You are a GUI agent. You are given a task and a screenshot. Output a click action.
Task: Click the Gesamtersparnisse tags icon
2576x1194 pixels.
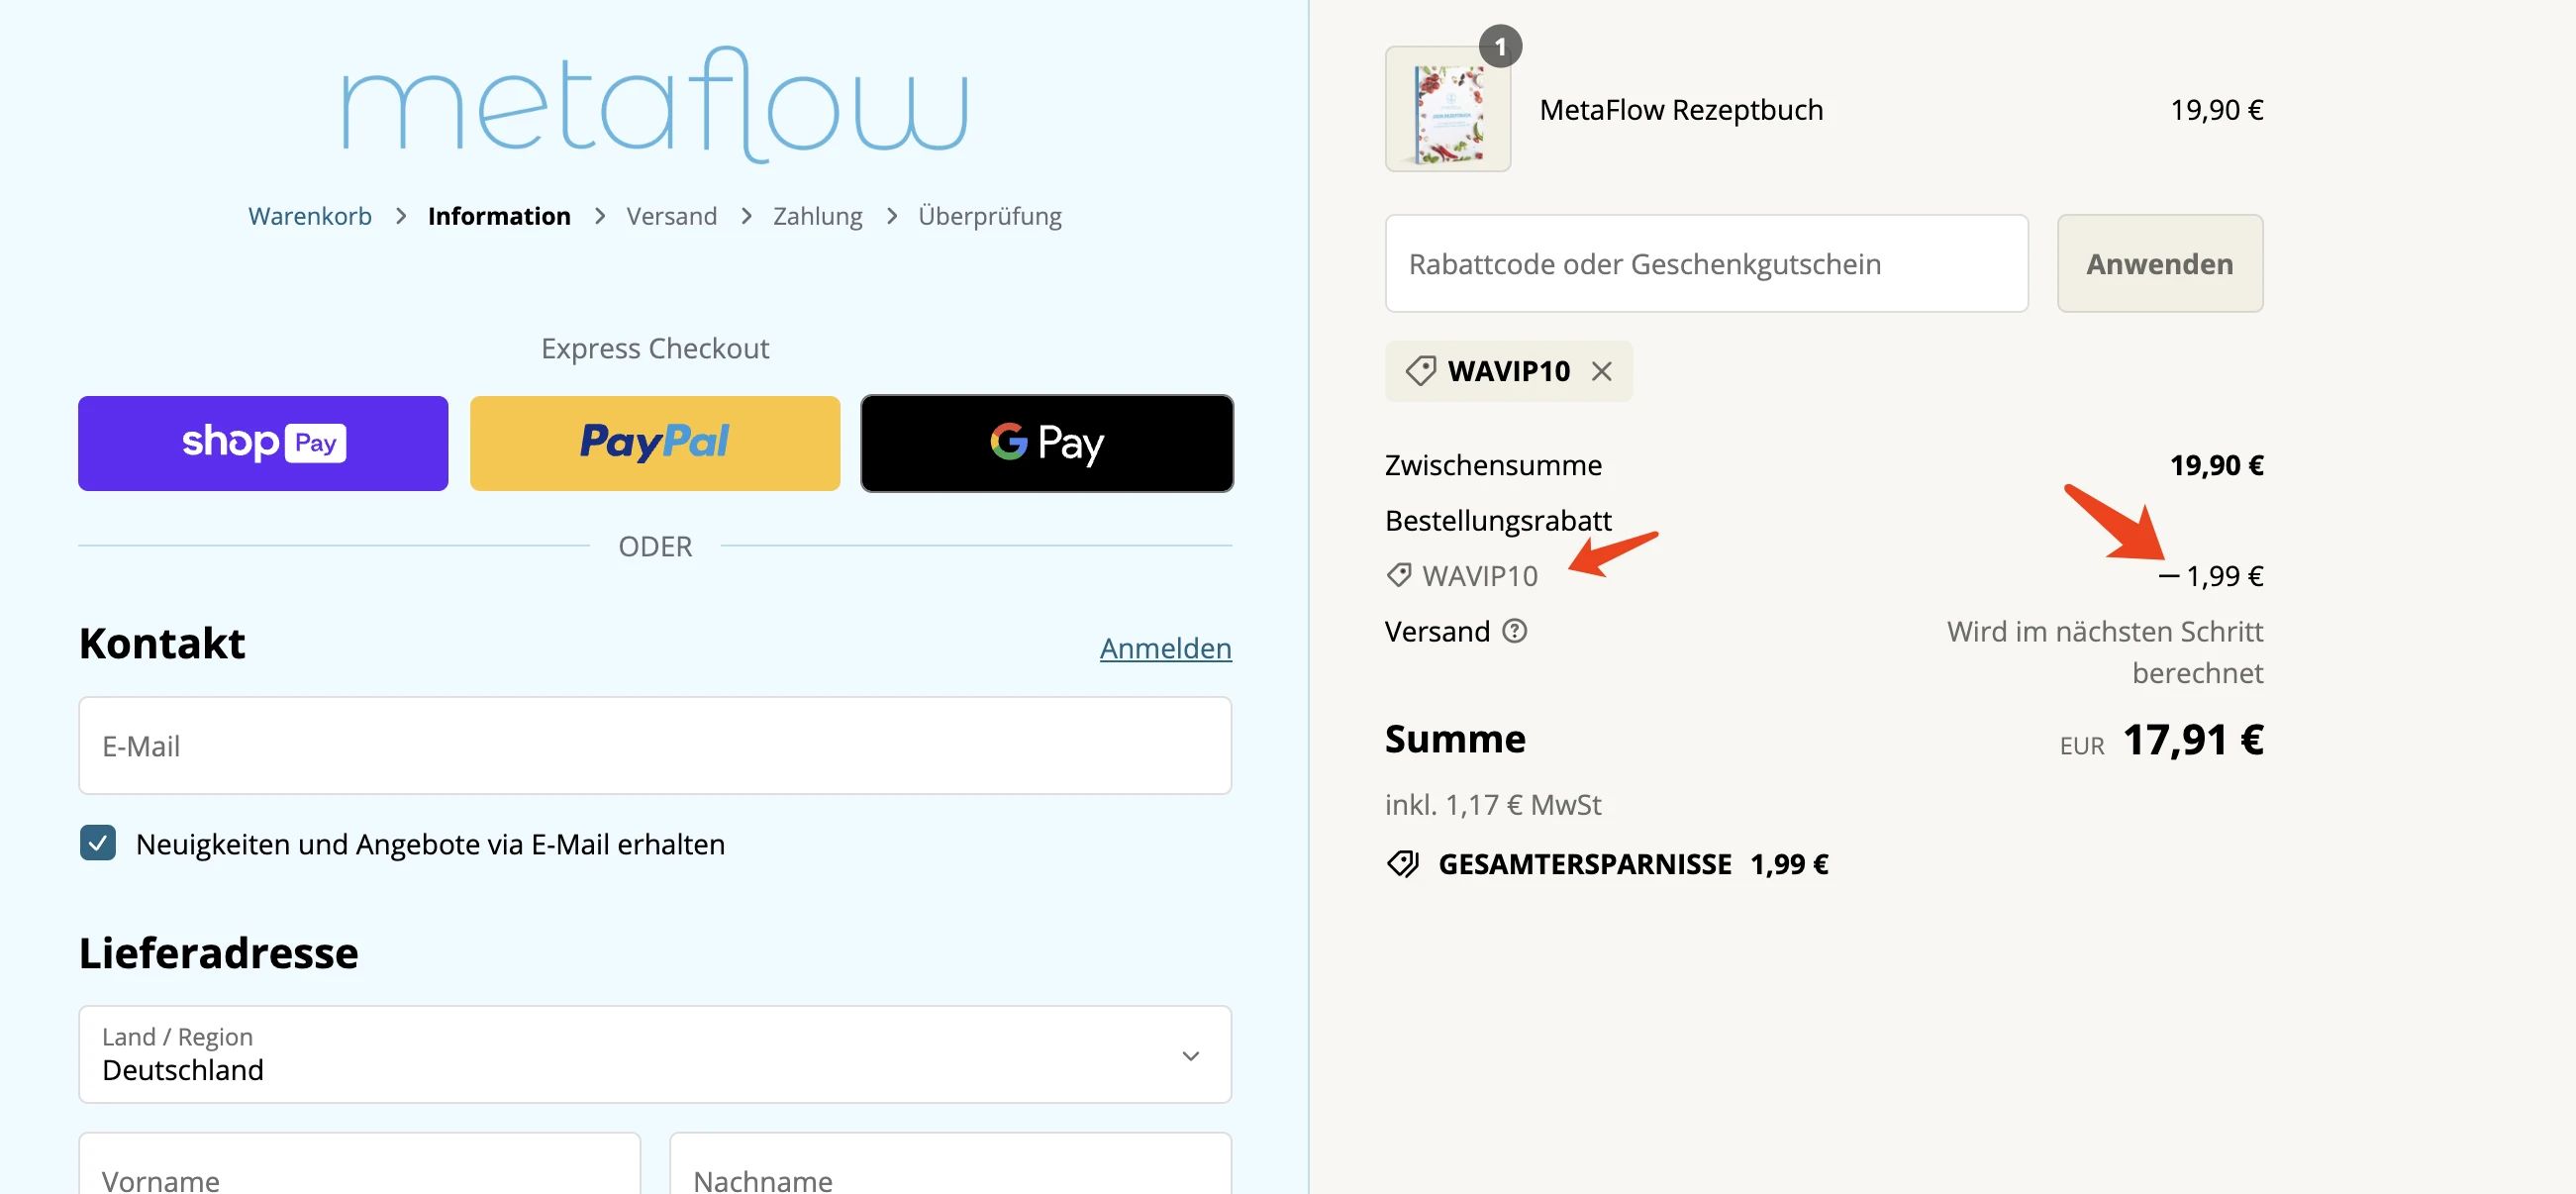[x=1403, y=864]
